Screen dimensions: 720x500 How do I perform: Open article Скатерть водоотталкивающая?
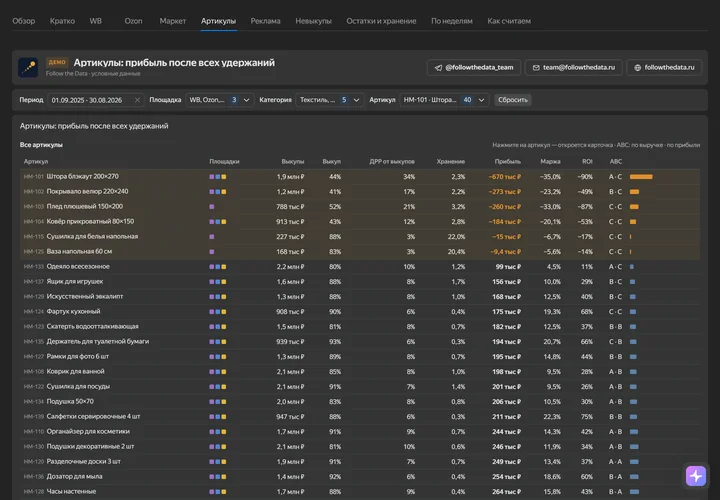coord(93,326)
